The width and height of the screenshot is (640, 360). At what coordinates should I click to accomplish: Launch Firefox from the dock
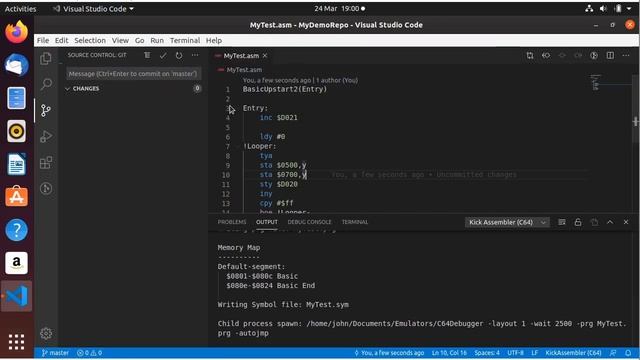(x=17, y=32)
